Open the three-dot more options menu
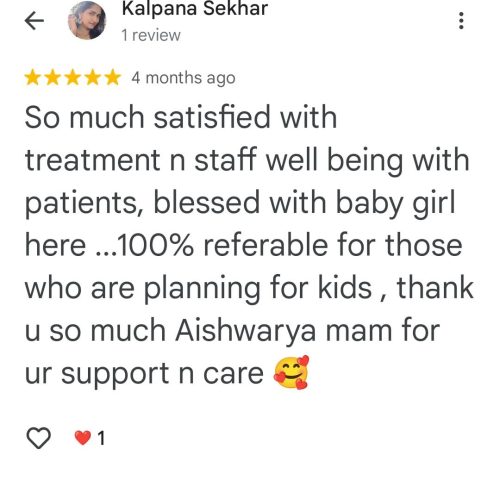Viewport: 500px width, 500px height. (461, 21)
